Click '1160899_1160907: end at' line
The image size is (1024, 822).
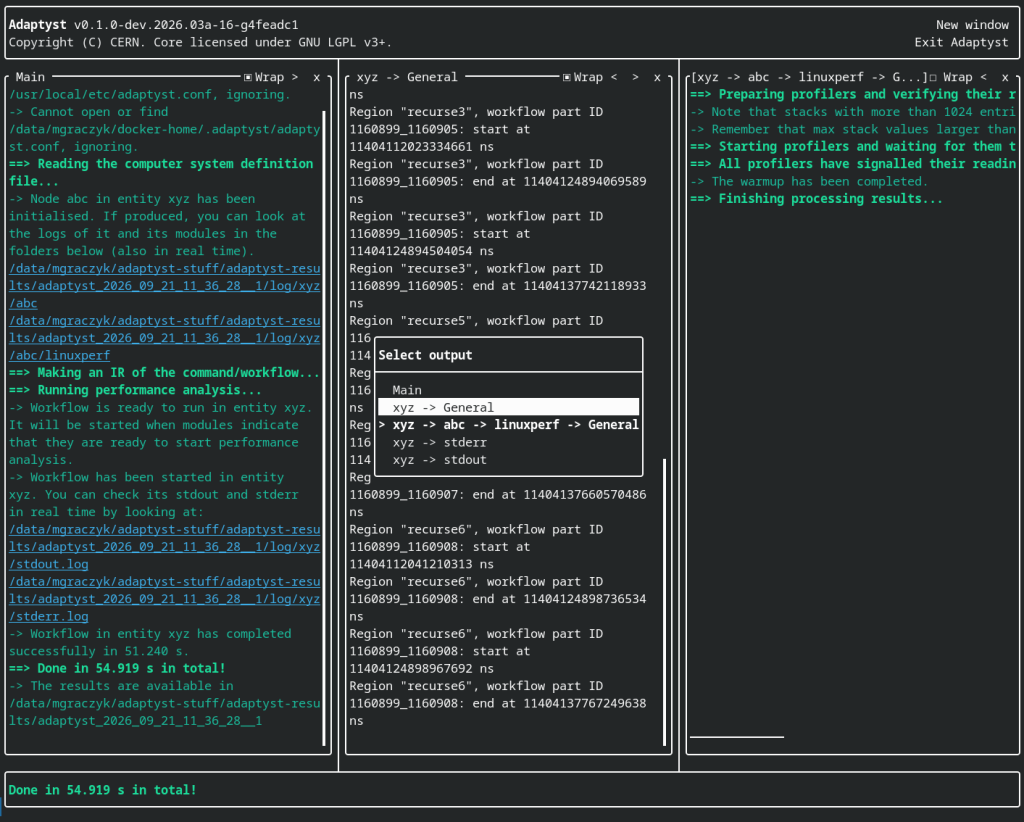498,494
